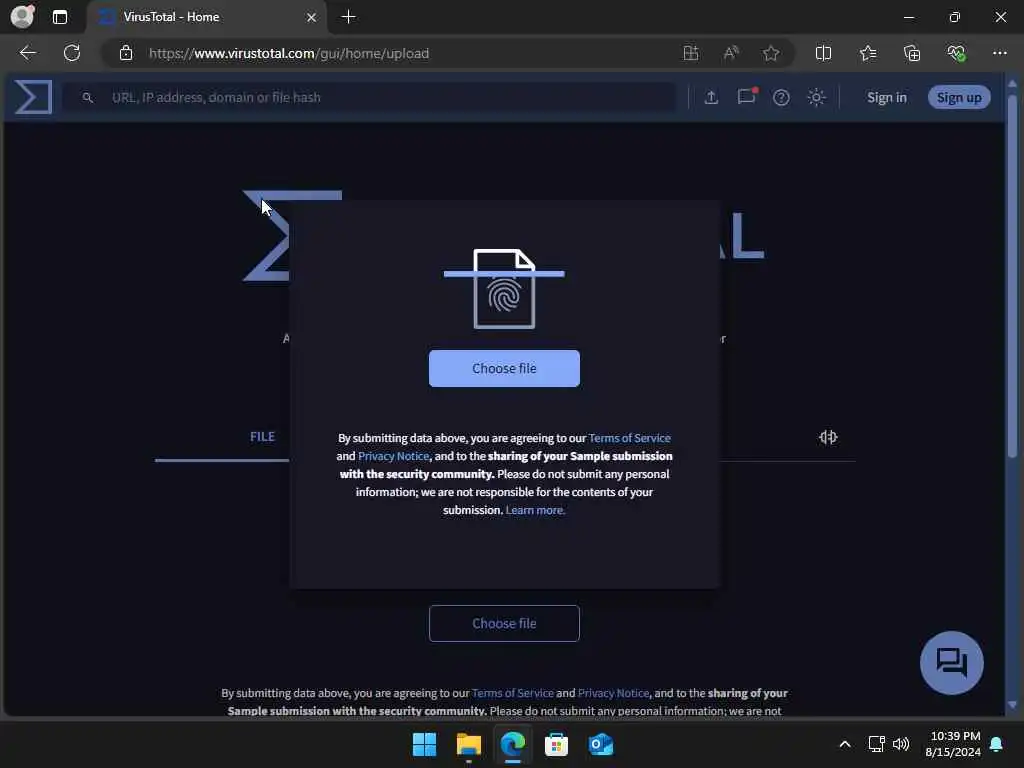The image size is (1024, 768).
Task: Toggle the light/dark theme sun icon
Action: coord(816,97)
